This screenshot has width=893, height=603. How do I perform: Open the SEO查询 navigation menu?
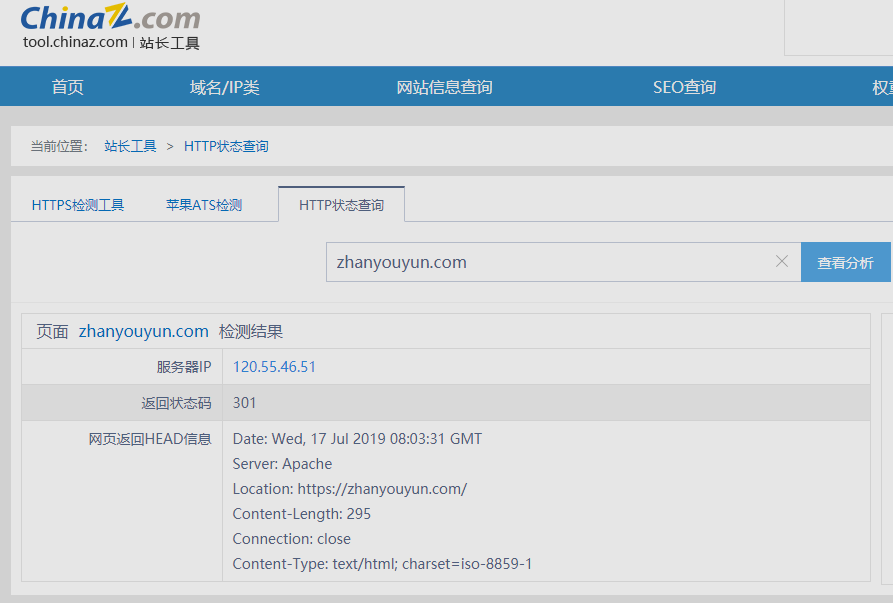pyautogui.click(x=684, y=87)
